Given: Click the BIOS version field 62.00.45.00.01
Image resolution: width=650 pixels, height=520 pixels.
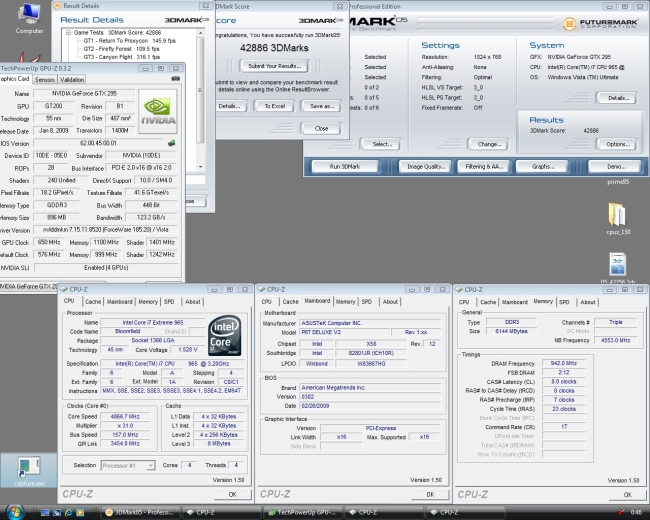Looking at the screenshot, I should click(98, 143).
